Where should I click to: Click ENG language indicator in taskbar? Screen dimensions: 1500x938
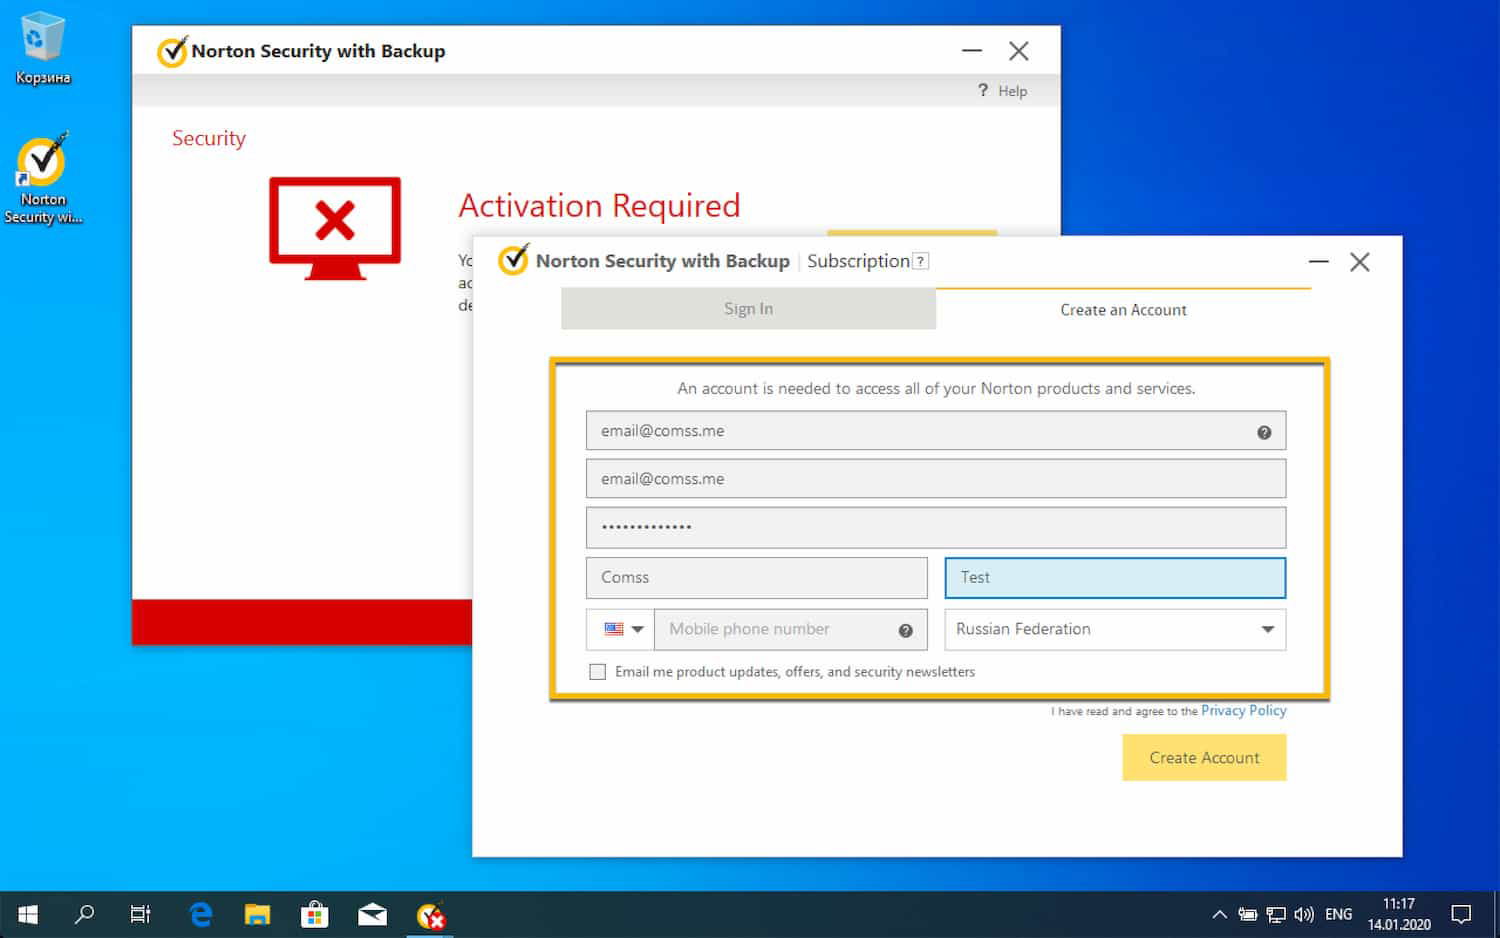point(1338,914)
